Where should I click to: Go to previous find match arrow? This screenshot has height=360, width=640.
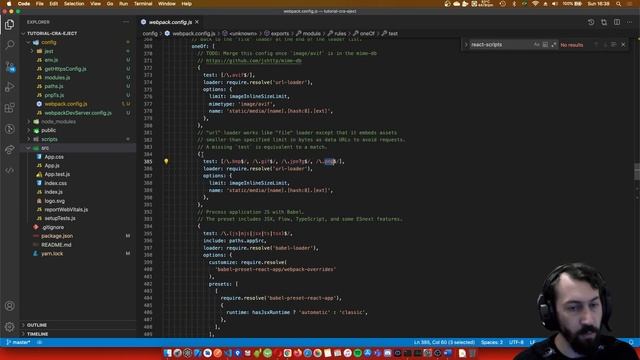(596, 44)
